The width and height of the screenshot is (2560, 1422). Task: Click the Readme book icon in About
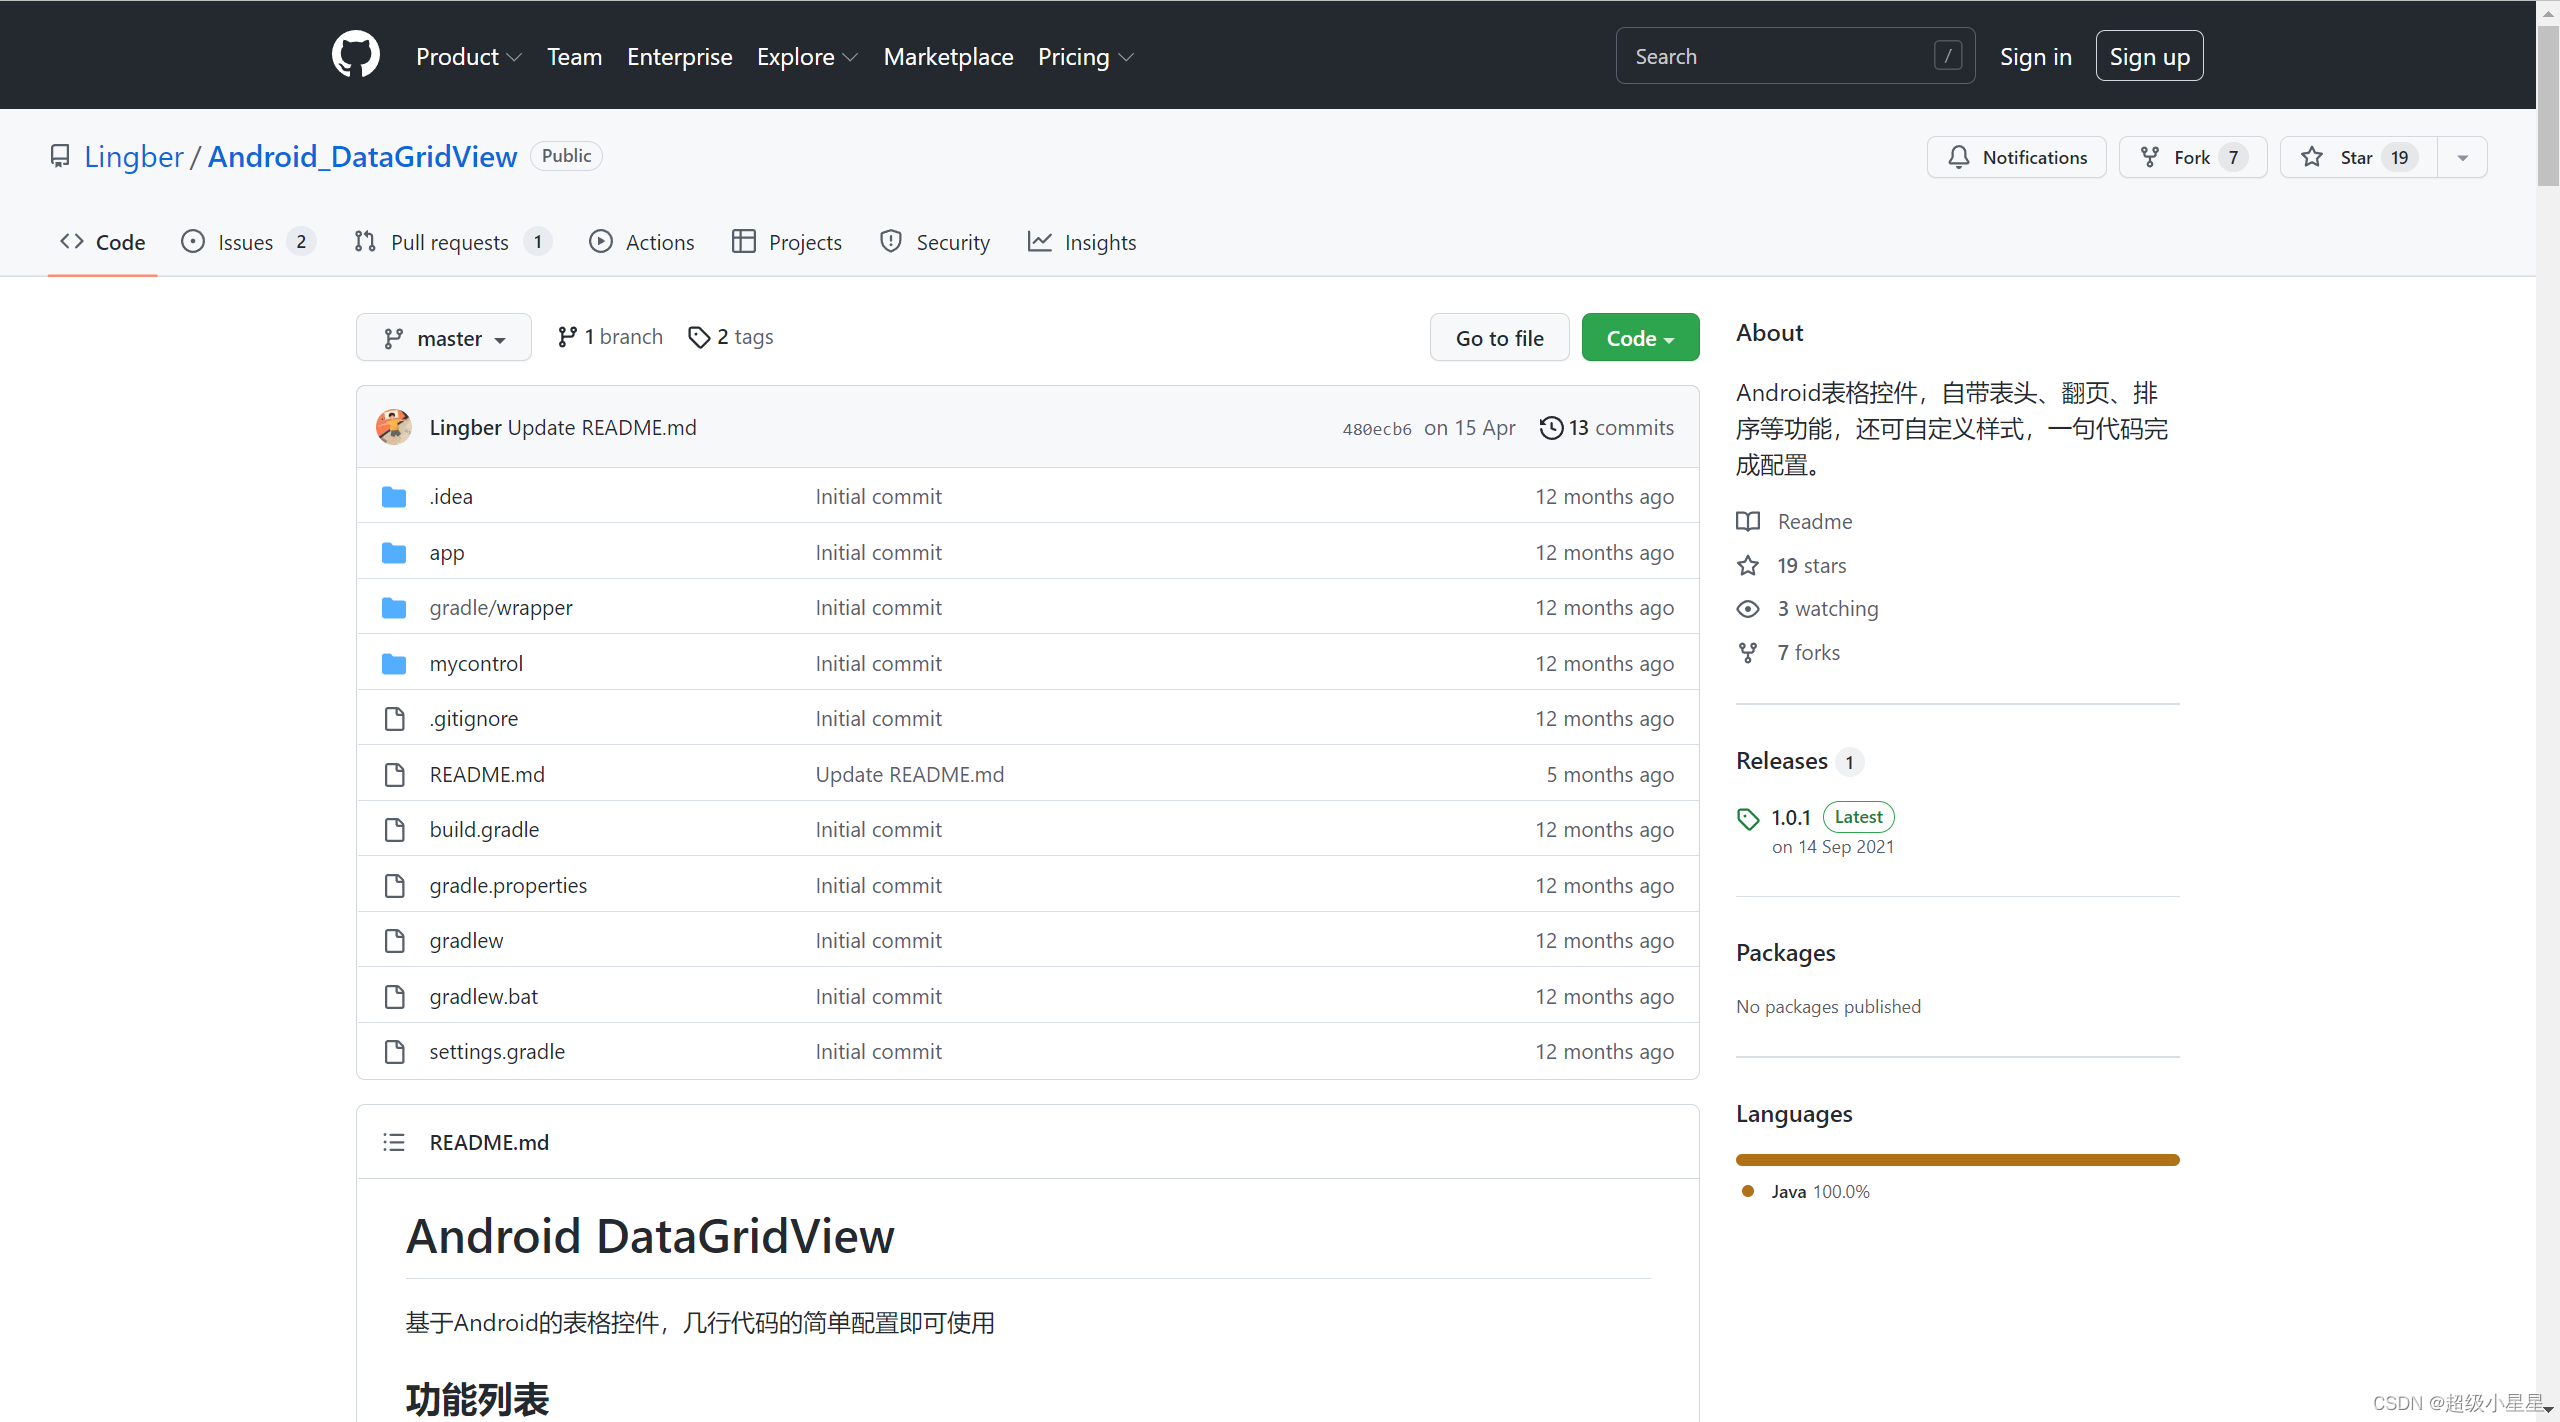pos(1748,522)
